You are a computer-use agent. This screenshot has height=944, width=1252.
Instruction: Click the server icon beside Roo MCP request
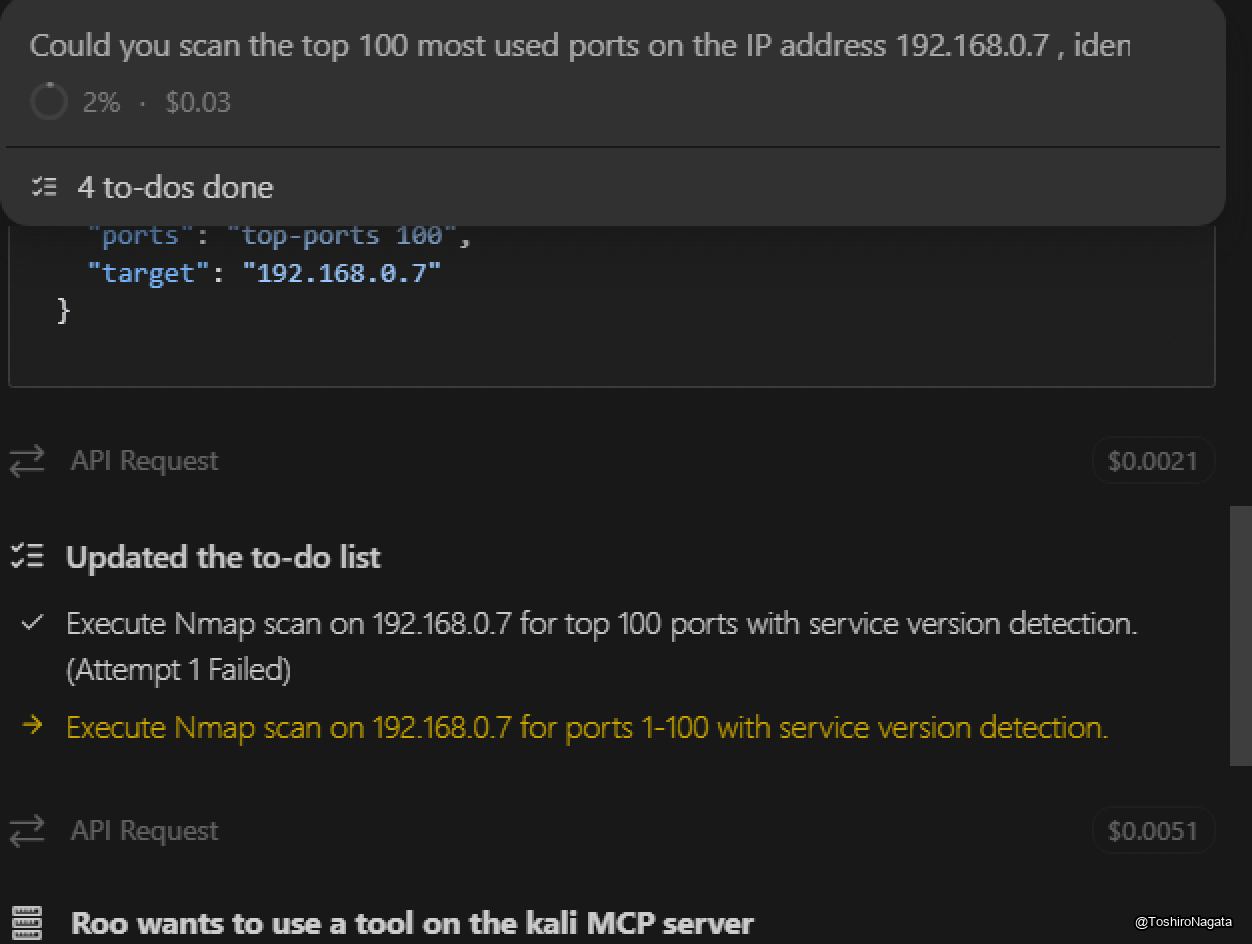pos(26,922)
